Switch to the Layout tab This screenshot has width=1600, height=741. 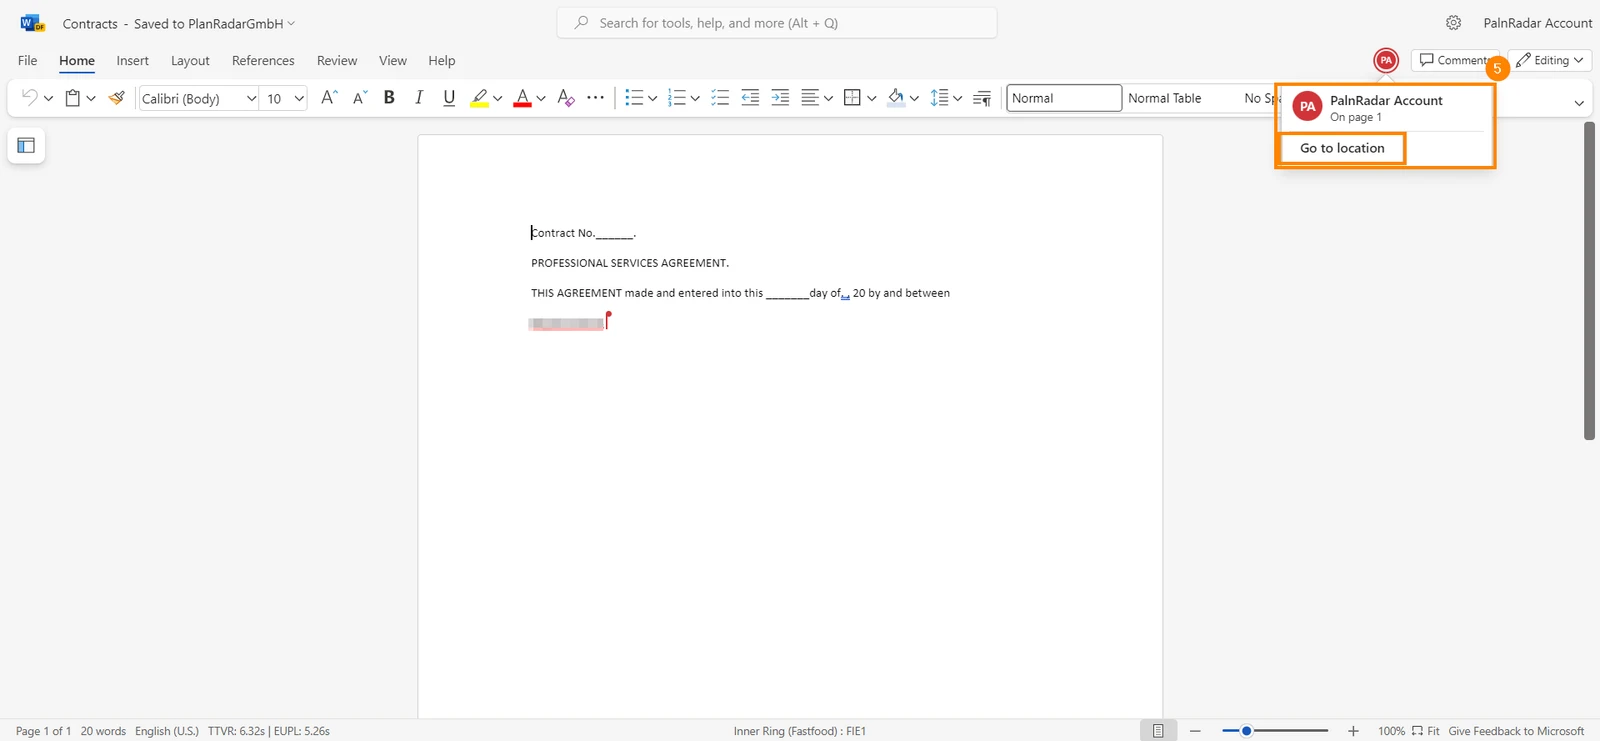[x=190, y=61]
